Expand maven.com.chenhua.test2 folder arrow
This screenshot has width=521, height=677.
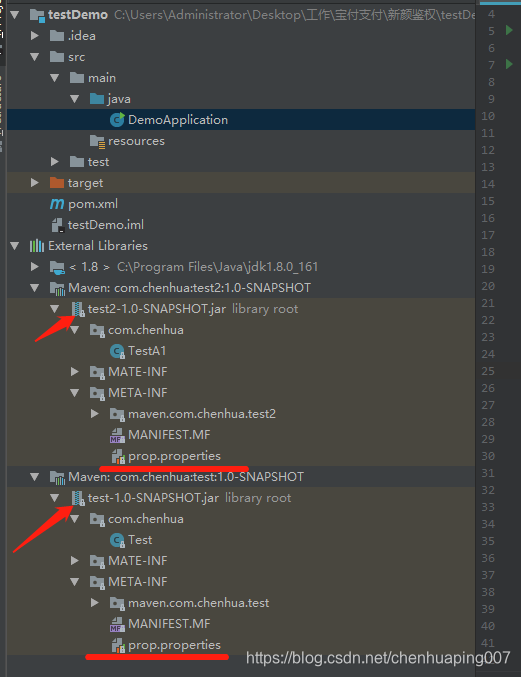95,414
